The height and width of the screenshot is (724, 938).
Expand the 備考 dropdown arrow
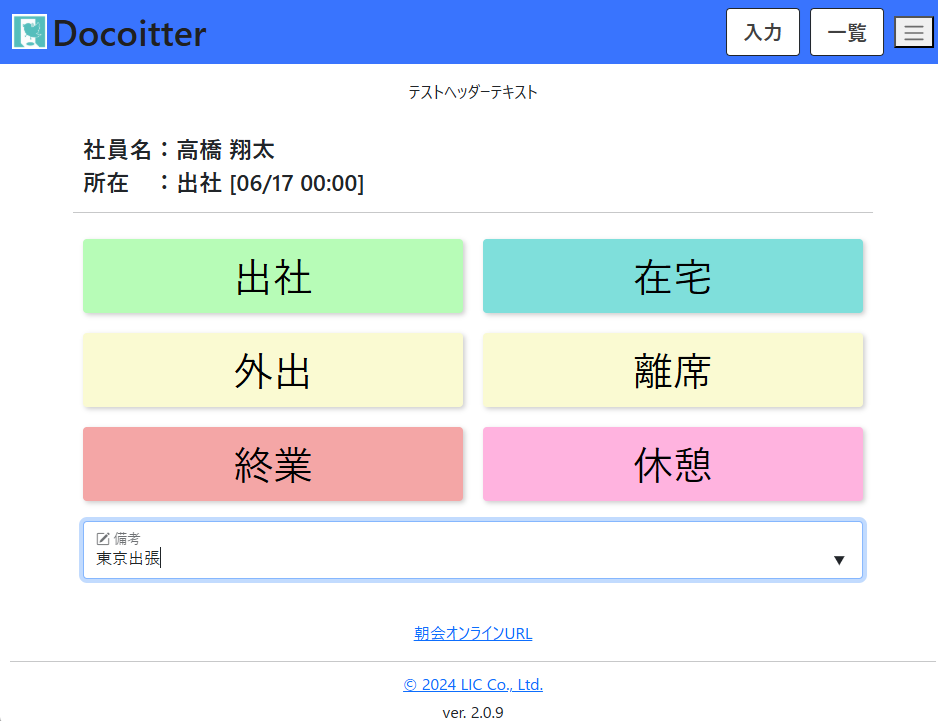839,560
